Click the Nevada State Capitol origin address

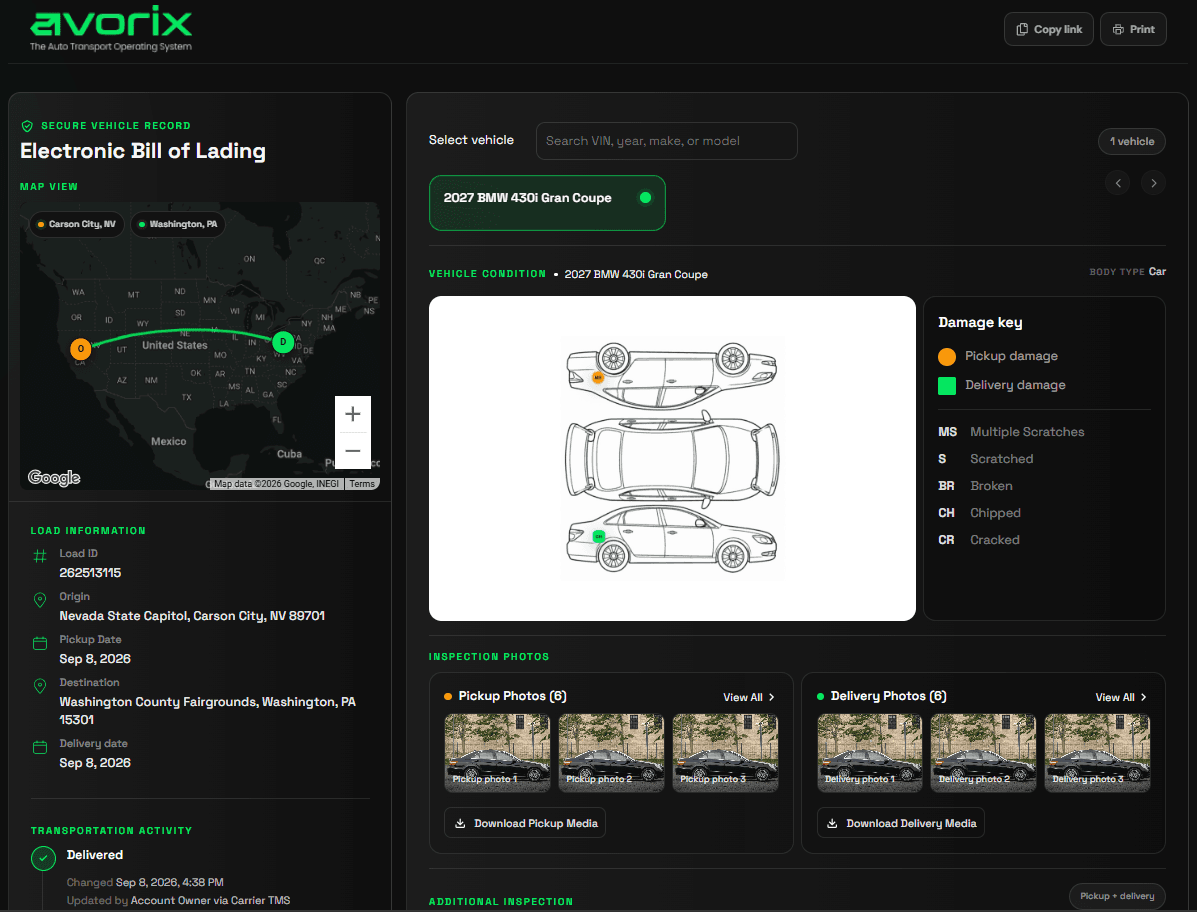tap(192, 615)
